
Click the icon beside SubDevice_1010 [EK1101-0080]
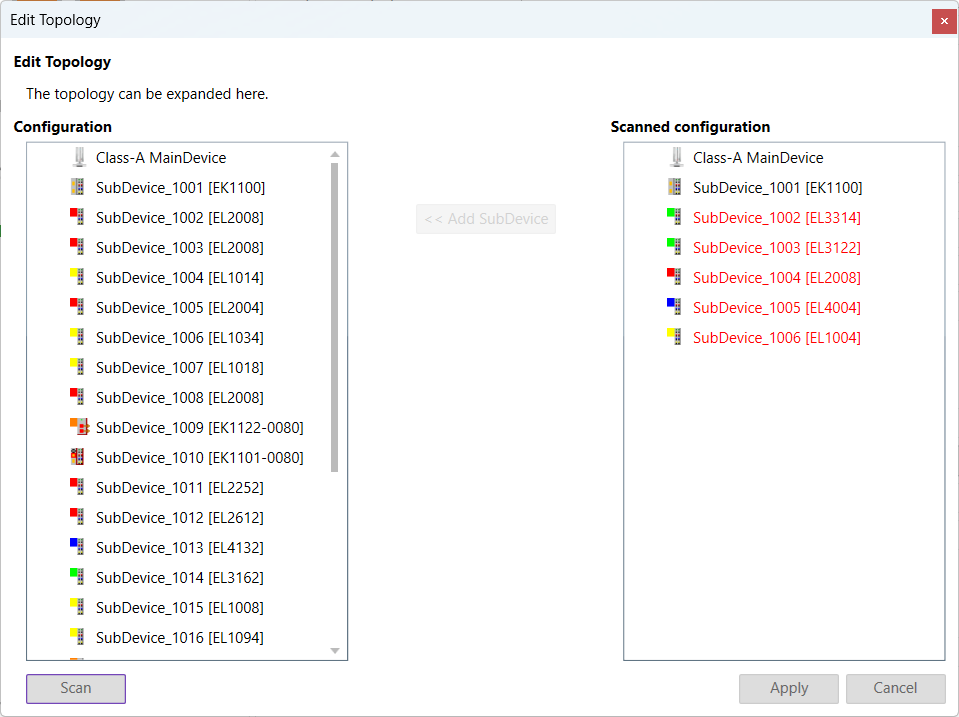79,457
